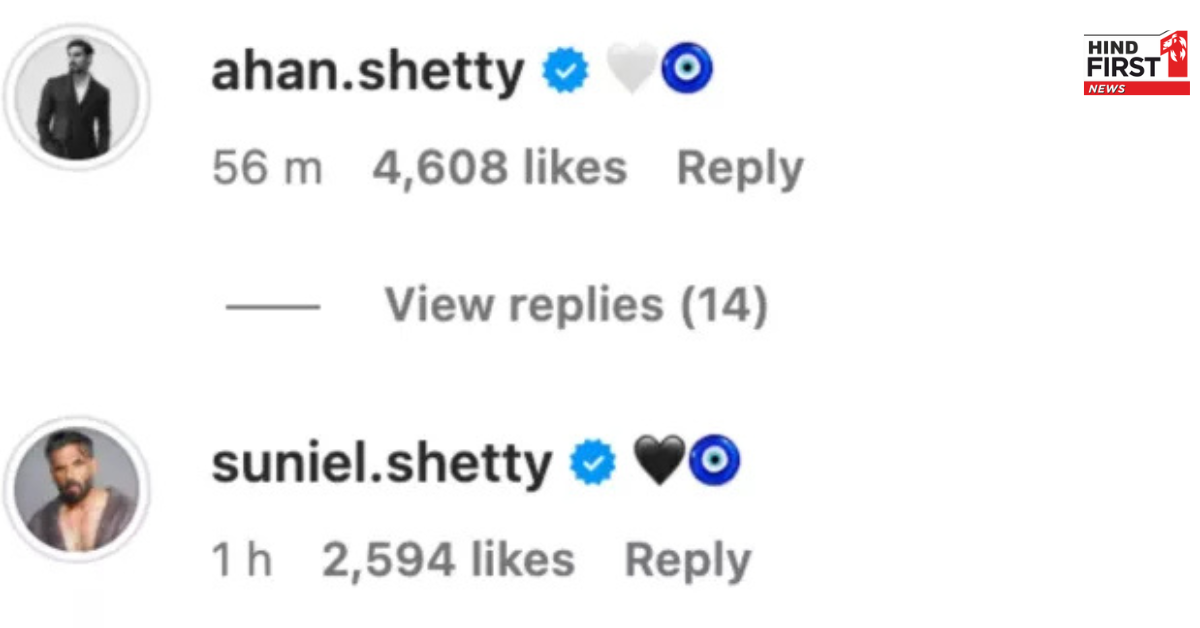Click the verified badge beside ahan.shetty
1200x628 pixels.
click(x=566, y=73)
